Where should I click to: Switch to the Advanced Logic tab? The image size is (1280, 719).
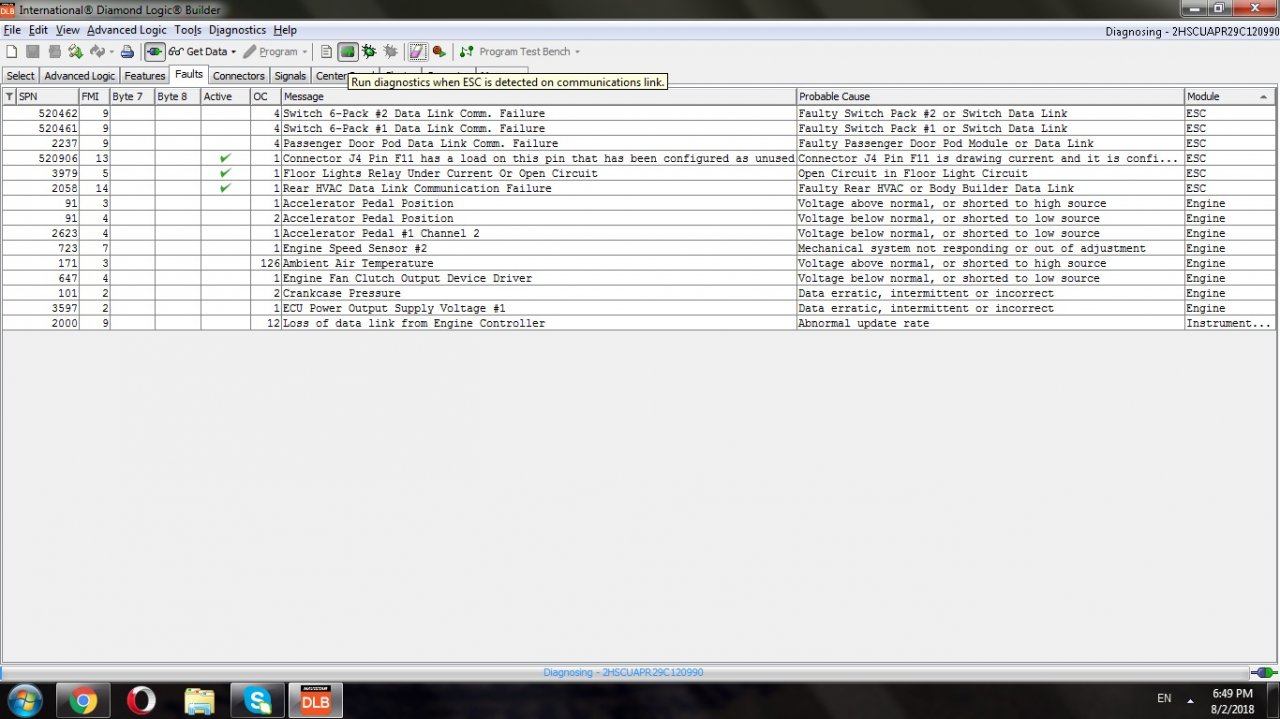coord(80,76)
